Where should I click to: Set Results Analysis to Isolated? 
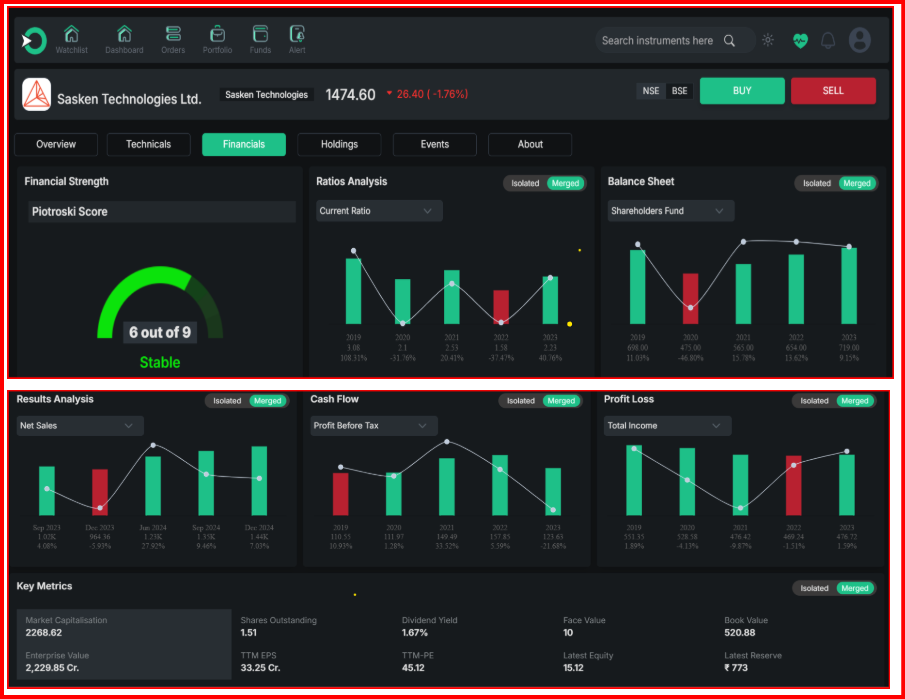227,401
